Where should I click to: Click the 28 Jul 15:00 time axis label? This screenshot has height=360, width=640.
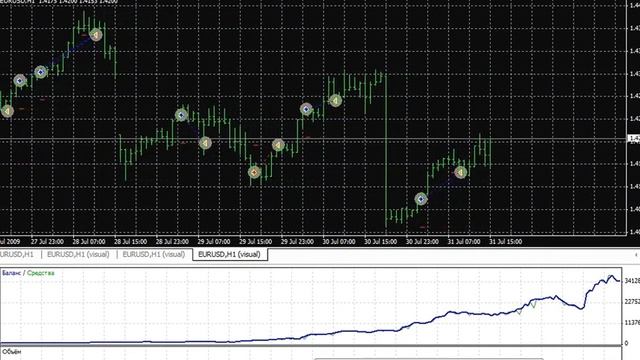pos(130,242)
